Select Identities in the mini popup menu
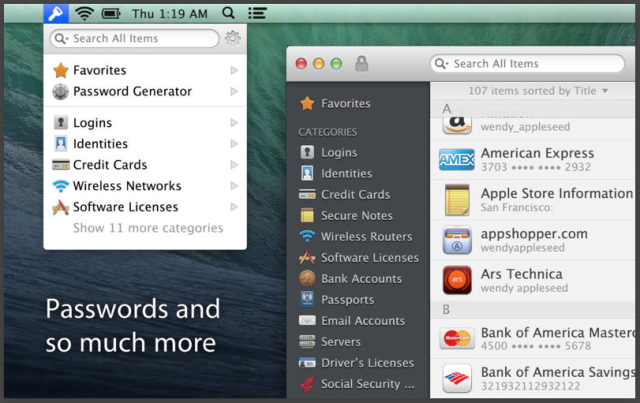Viewport: 640px width, 403px height. [x=145, y=144]
